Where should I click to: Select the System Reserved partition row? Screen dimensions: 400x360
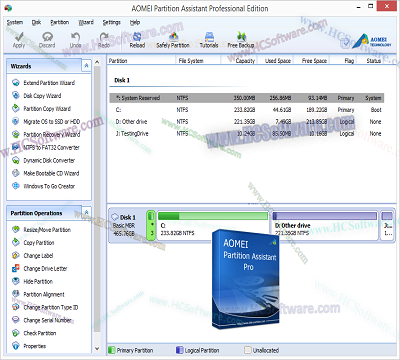tap(247, 98)
